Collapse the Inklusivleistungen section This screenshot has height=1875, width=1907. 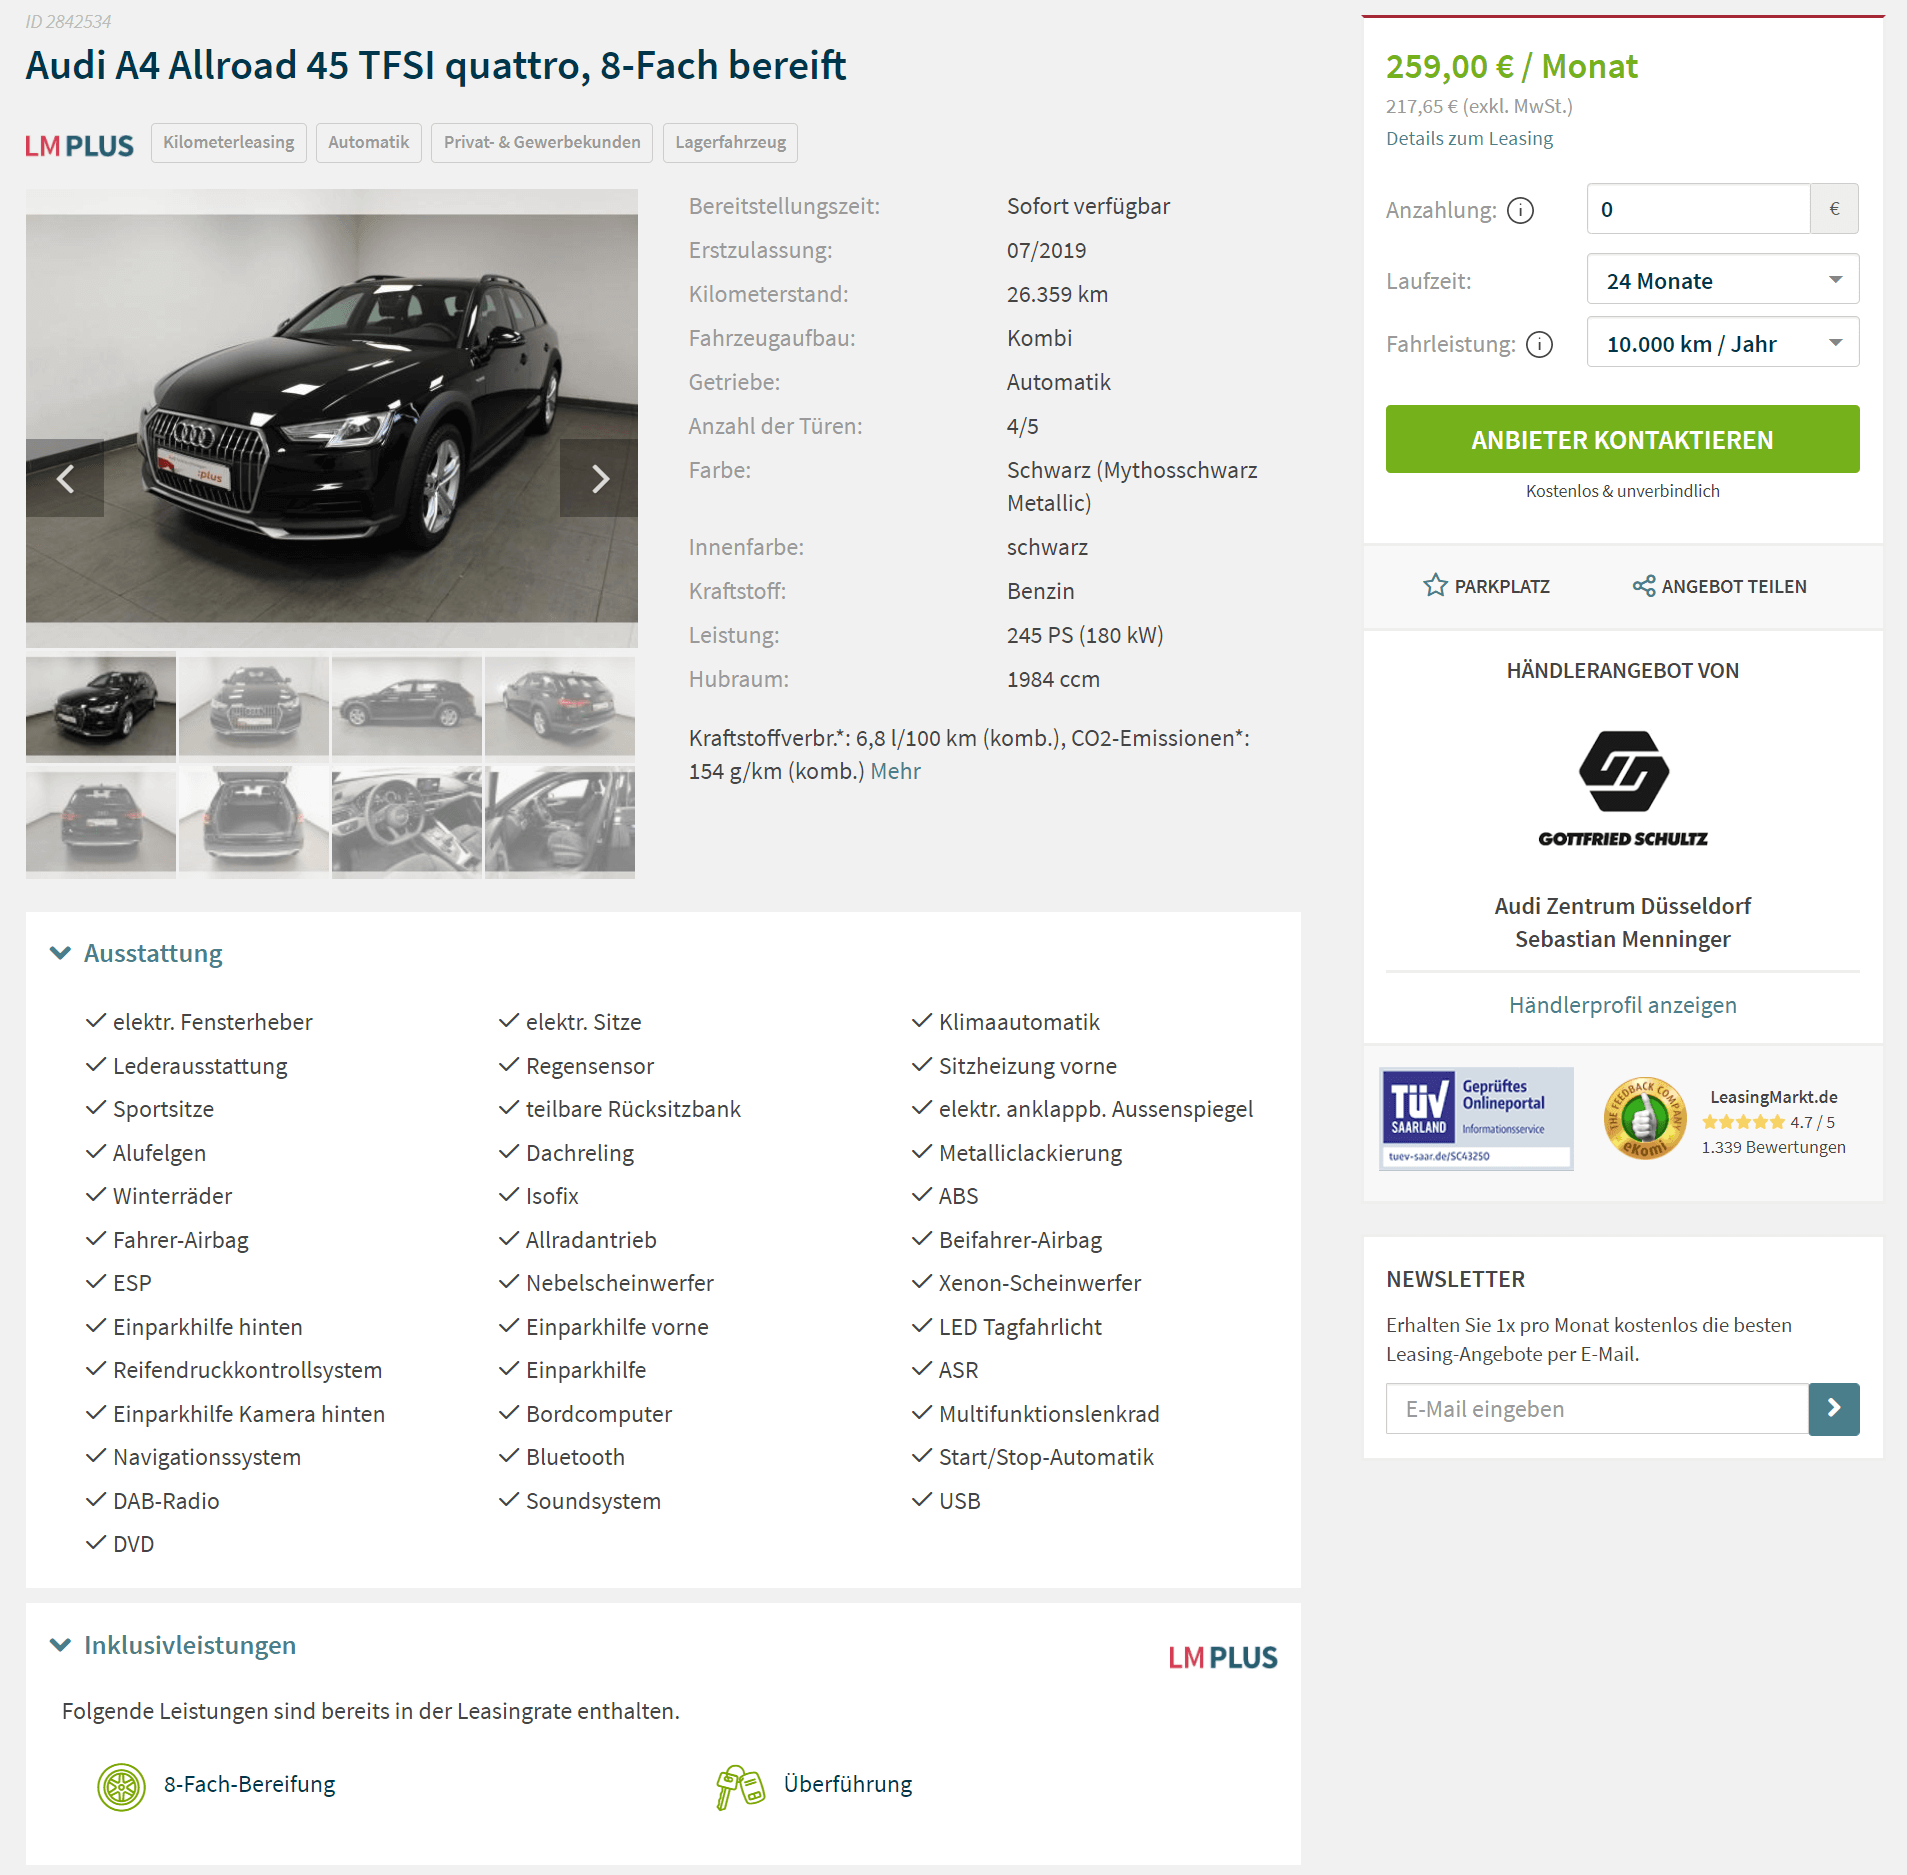pyautogui.click(x=61, y=1645)
